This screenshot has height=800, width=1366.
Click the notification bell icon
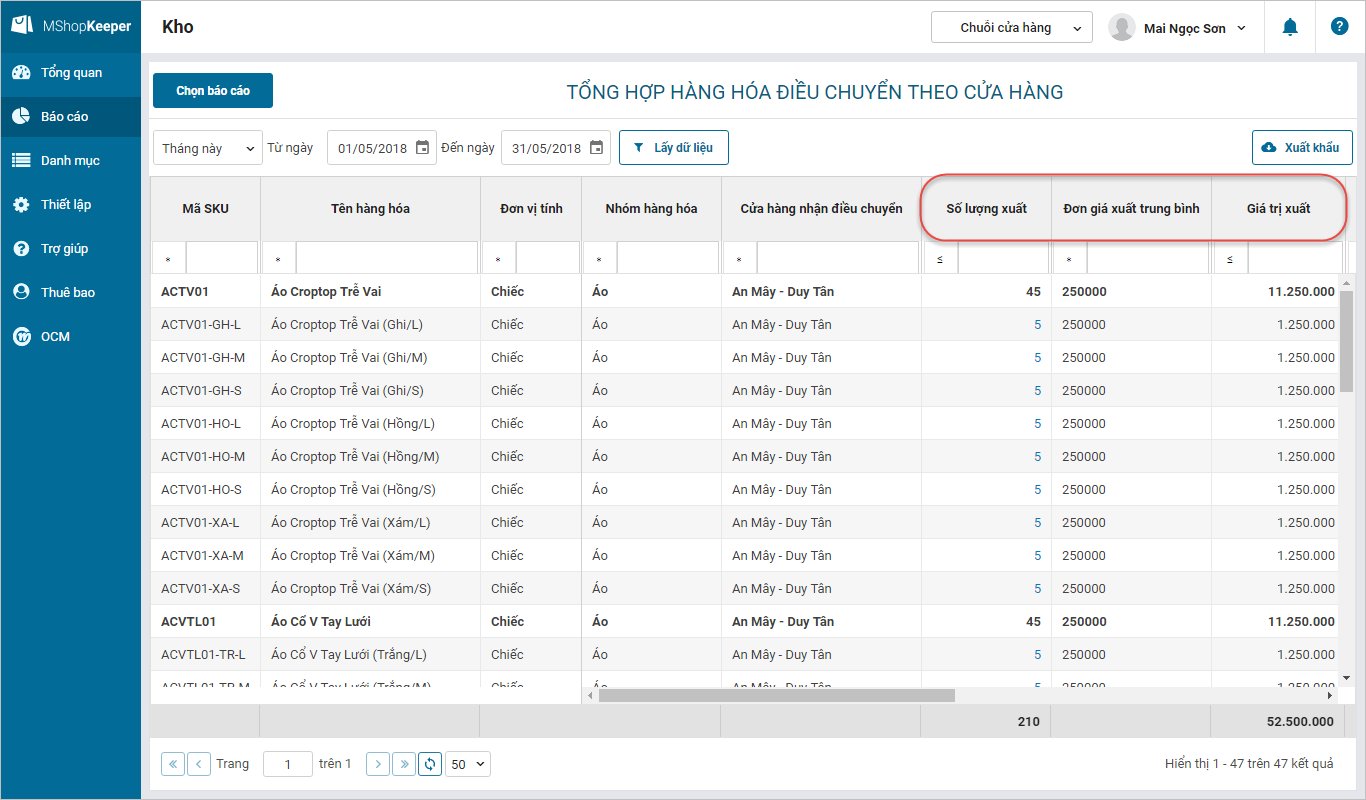pyautogui.click(x=1290, y=28)
